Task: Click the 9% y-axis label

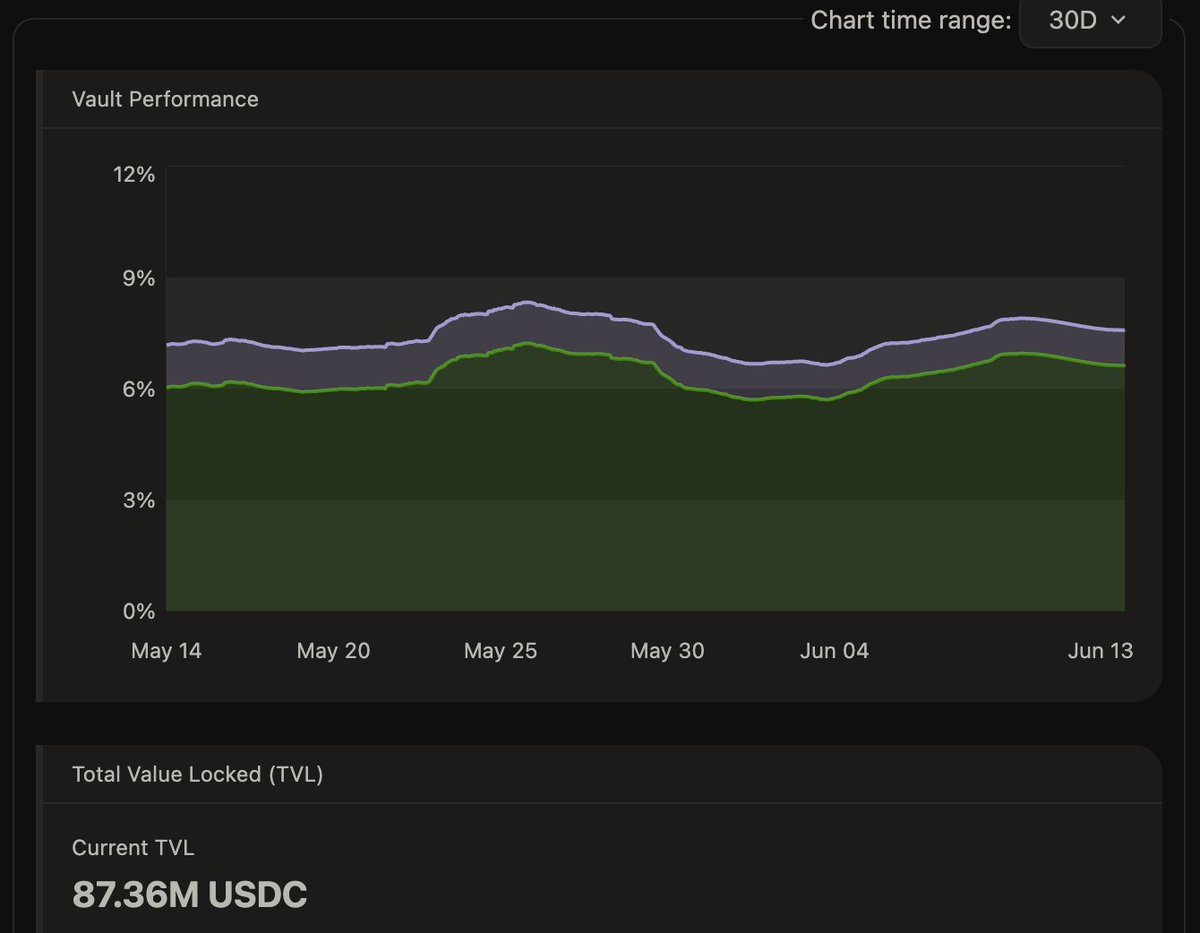Action: click(x=139, y=278)
